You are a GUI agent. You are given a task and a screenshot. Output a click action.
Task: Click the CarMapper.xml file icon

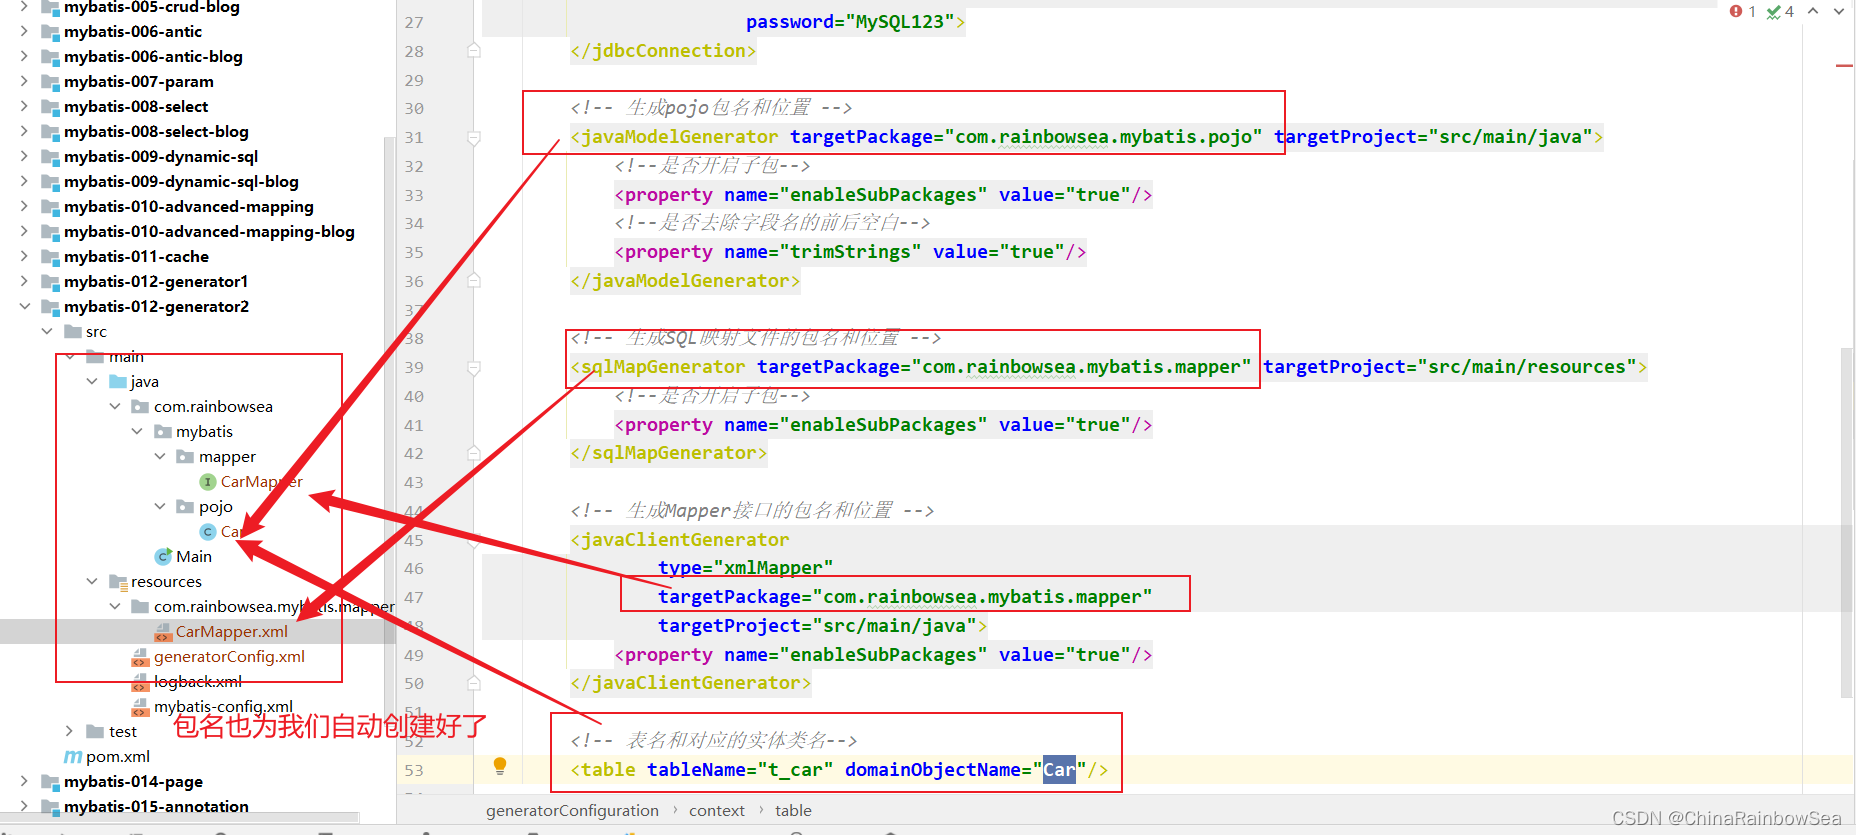(163, 632)
